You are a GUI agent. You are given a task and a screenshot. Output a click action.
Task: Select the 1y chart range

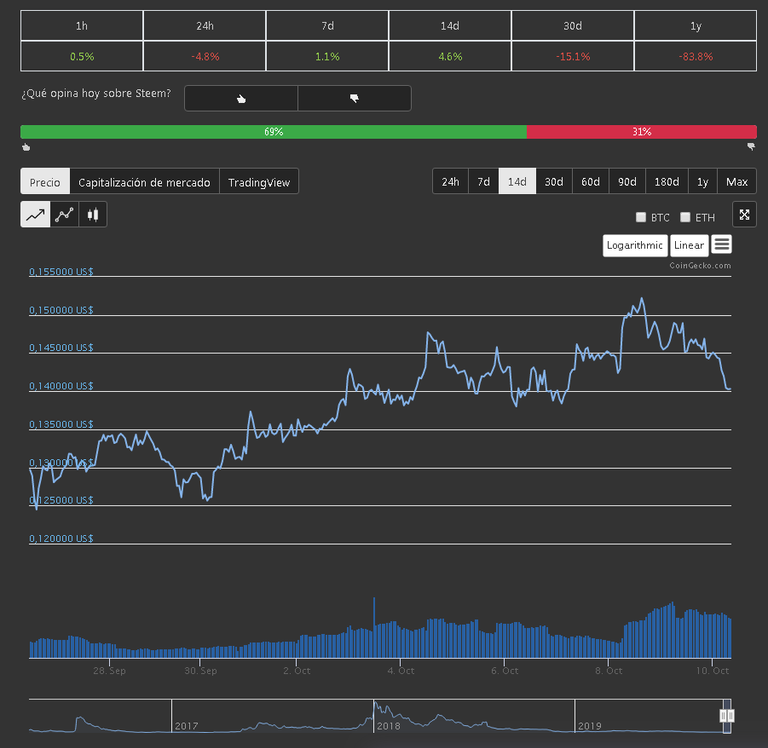point(703,181)
